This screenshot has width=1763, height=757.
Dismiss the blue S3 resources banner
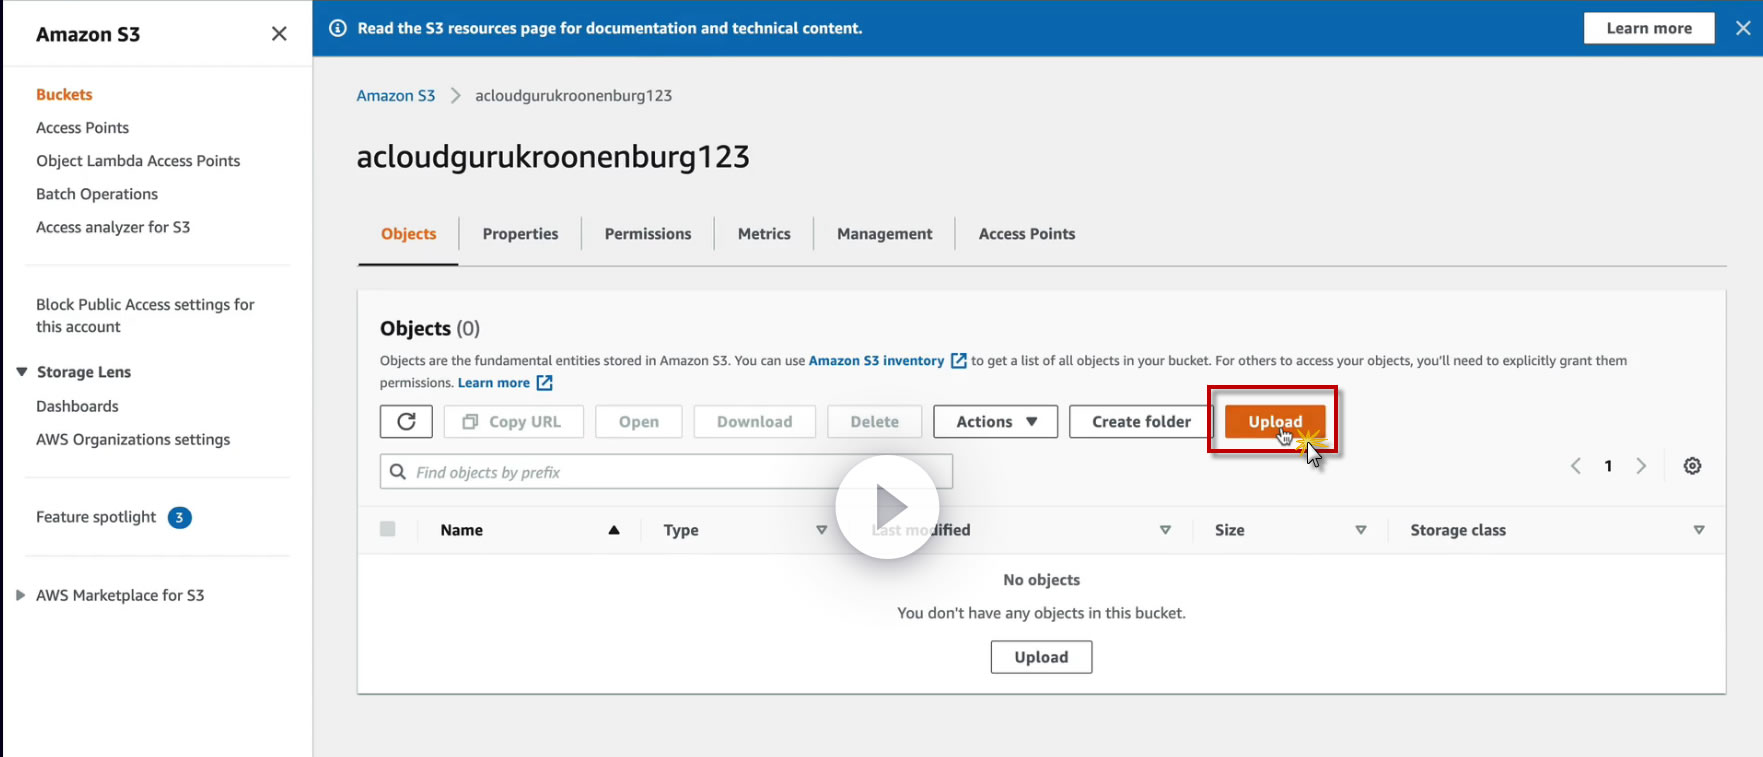[1743, 28]
